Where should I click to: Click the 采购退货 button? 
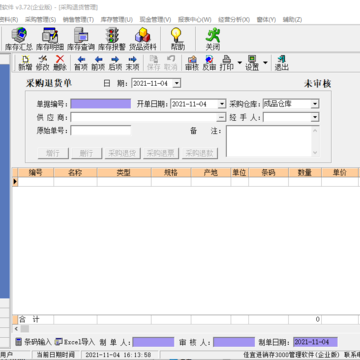[x=123, y=153]
